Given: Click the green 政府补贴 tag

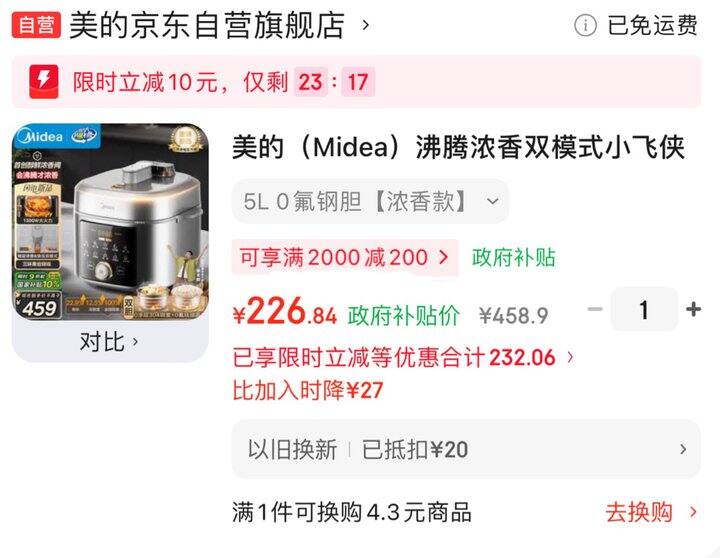Looking at the screenshot, I should tap(513, 257).
